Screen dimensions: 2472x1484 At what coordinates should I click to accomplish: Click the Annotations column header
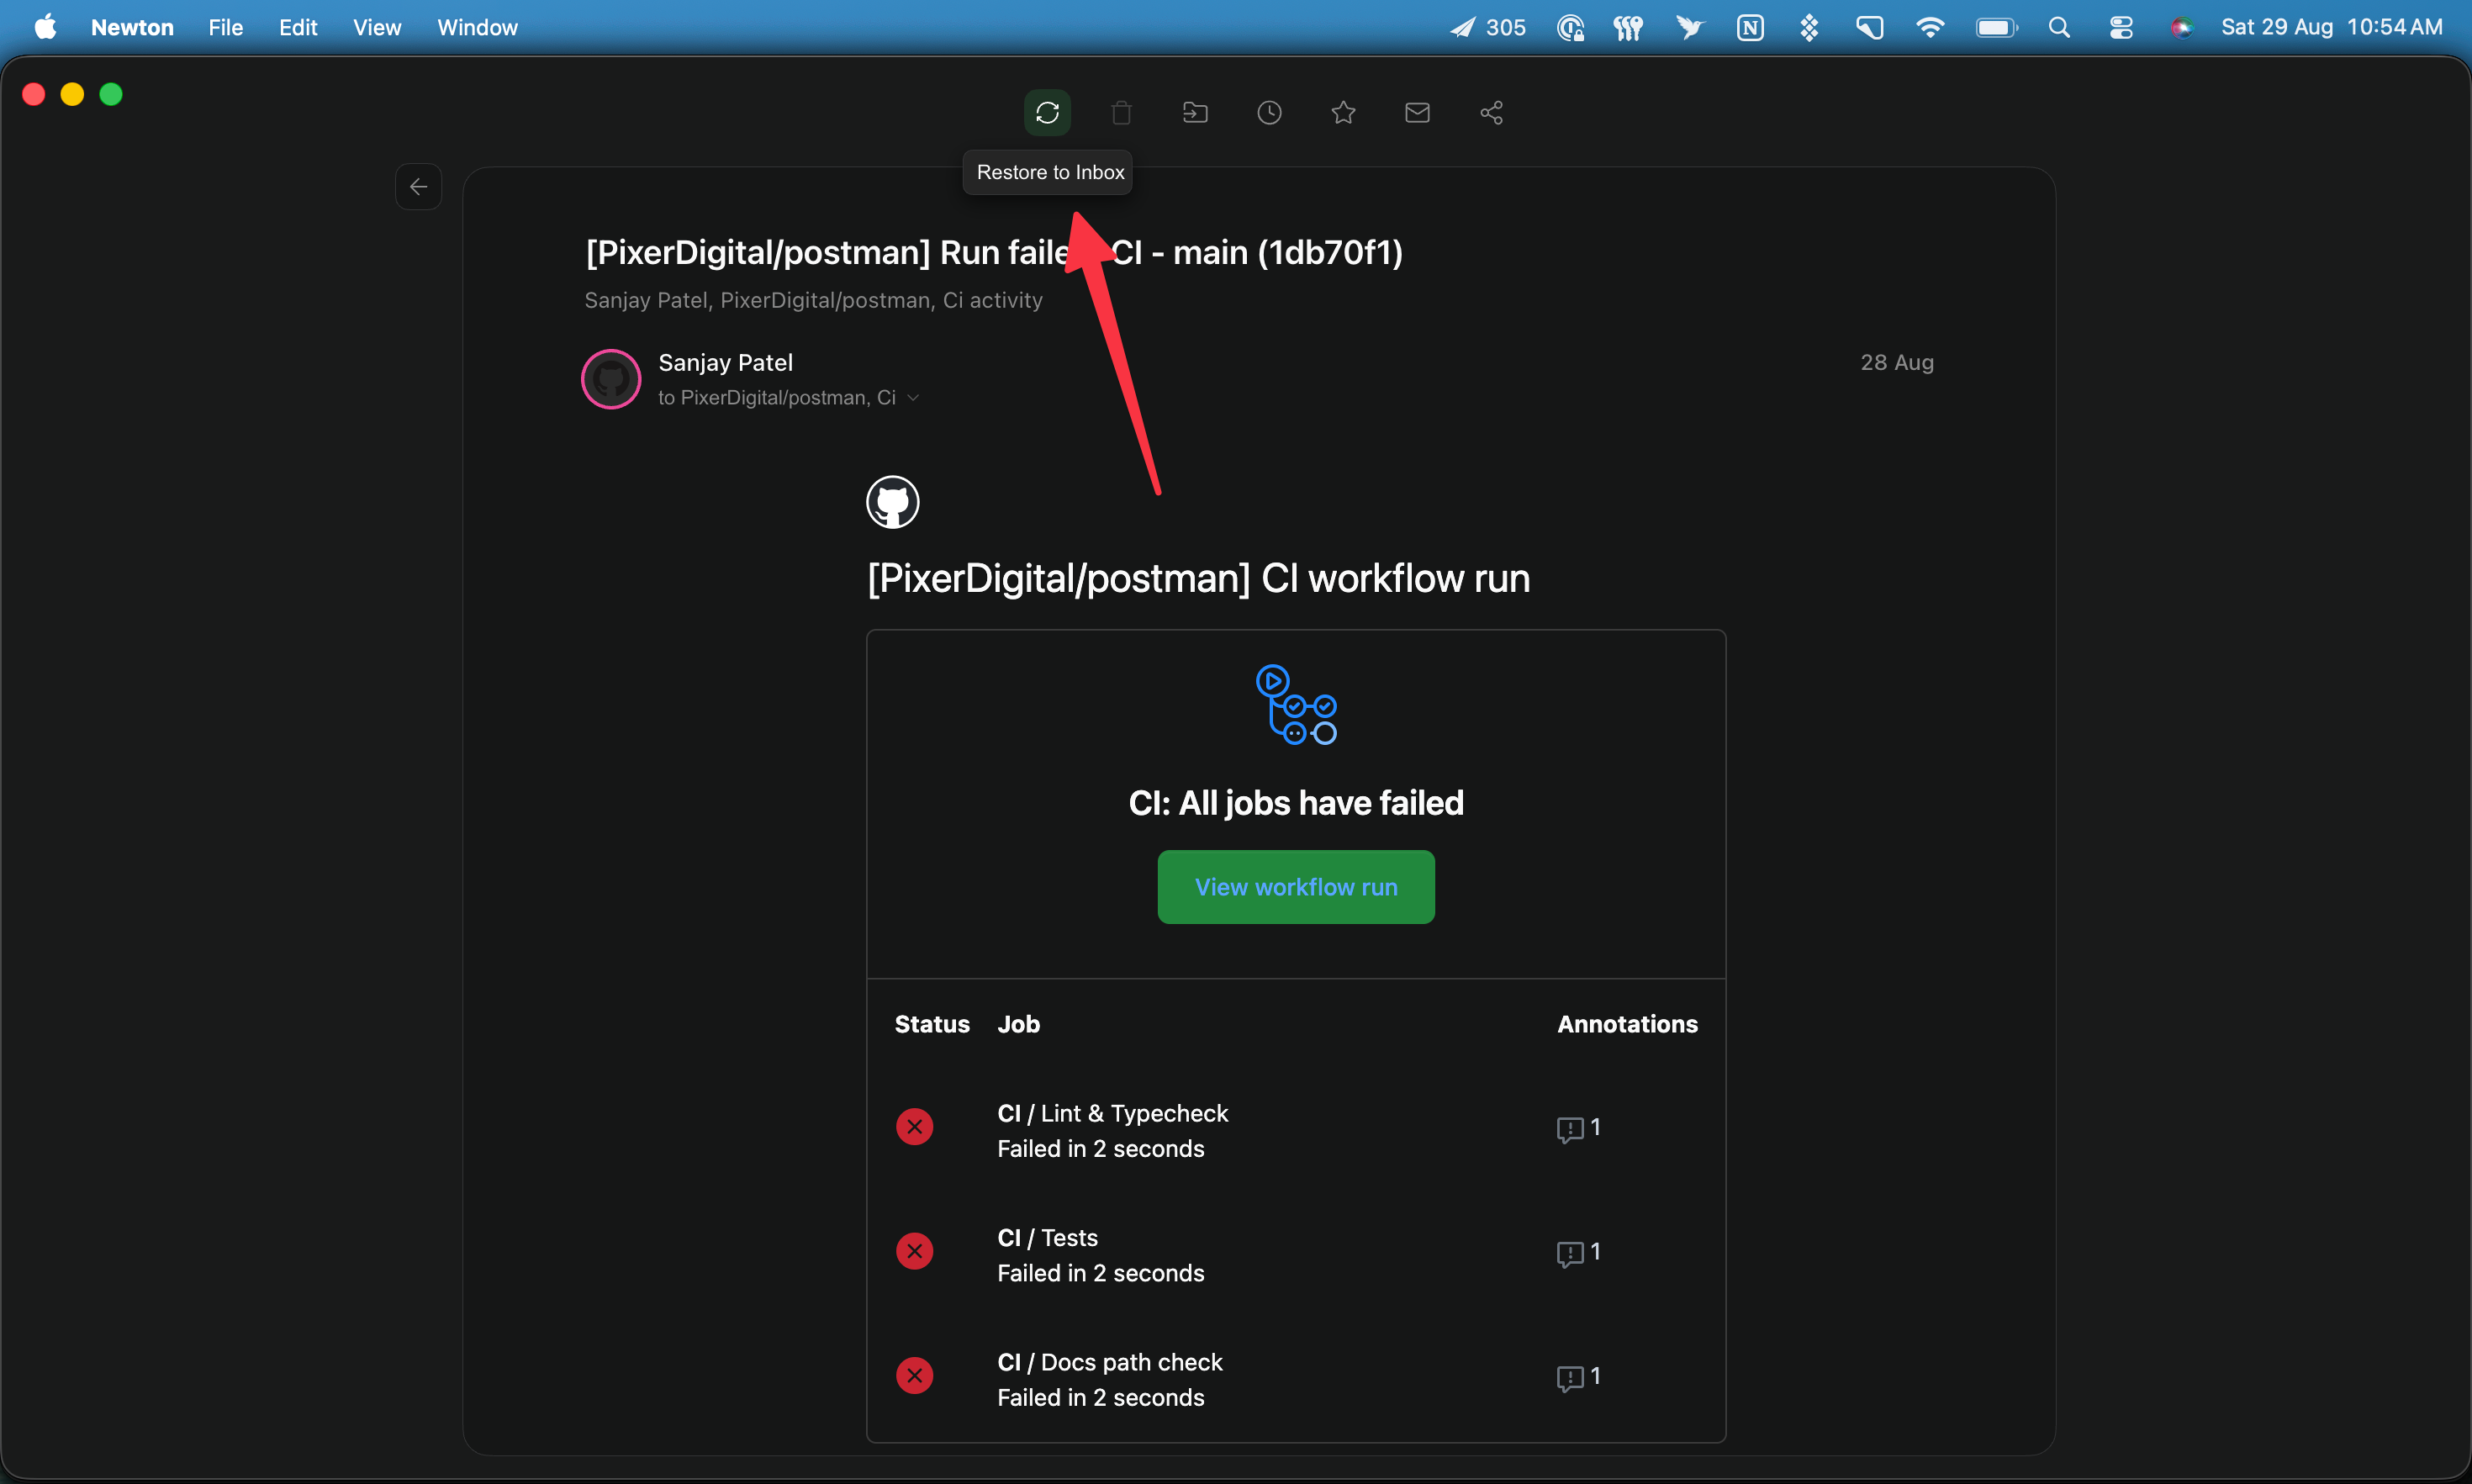tap(1627, 1024)
